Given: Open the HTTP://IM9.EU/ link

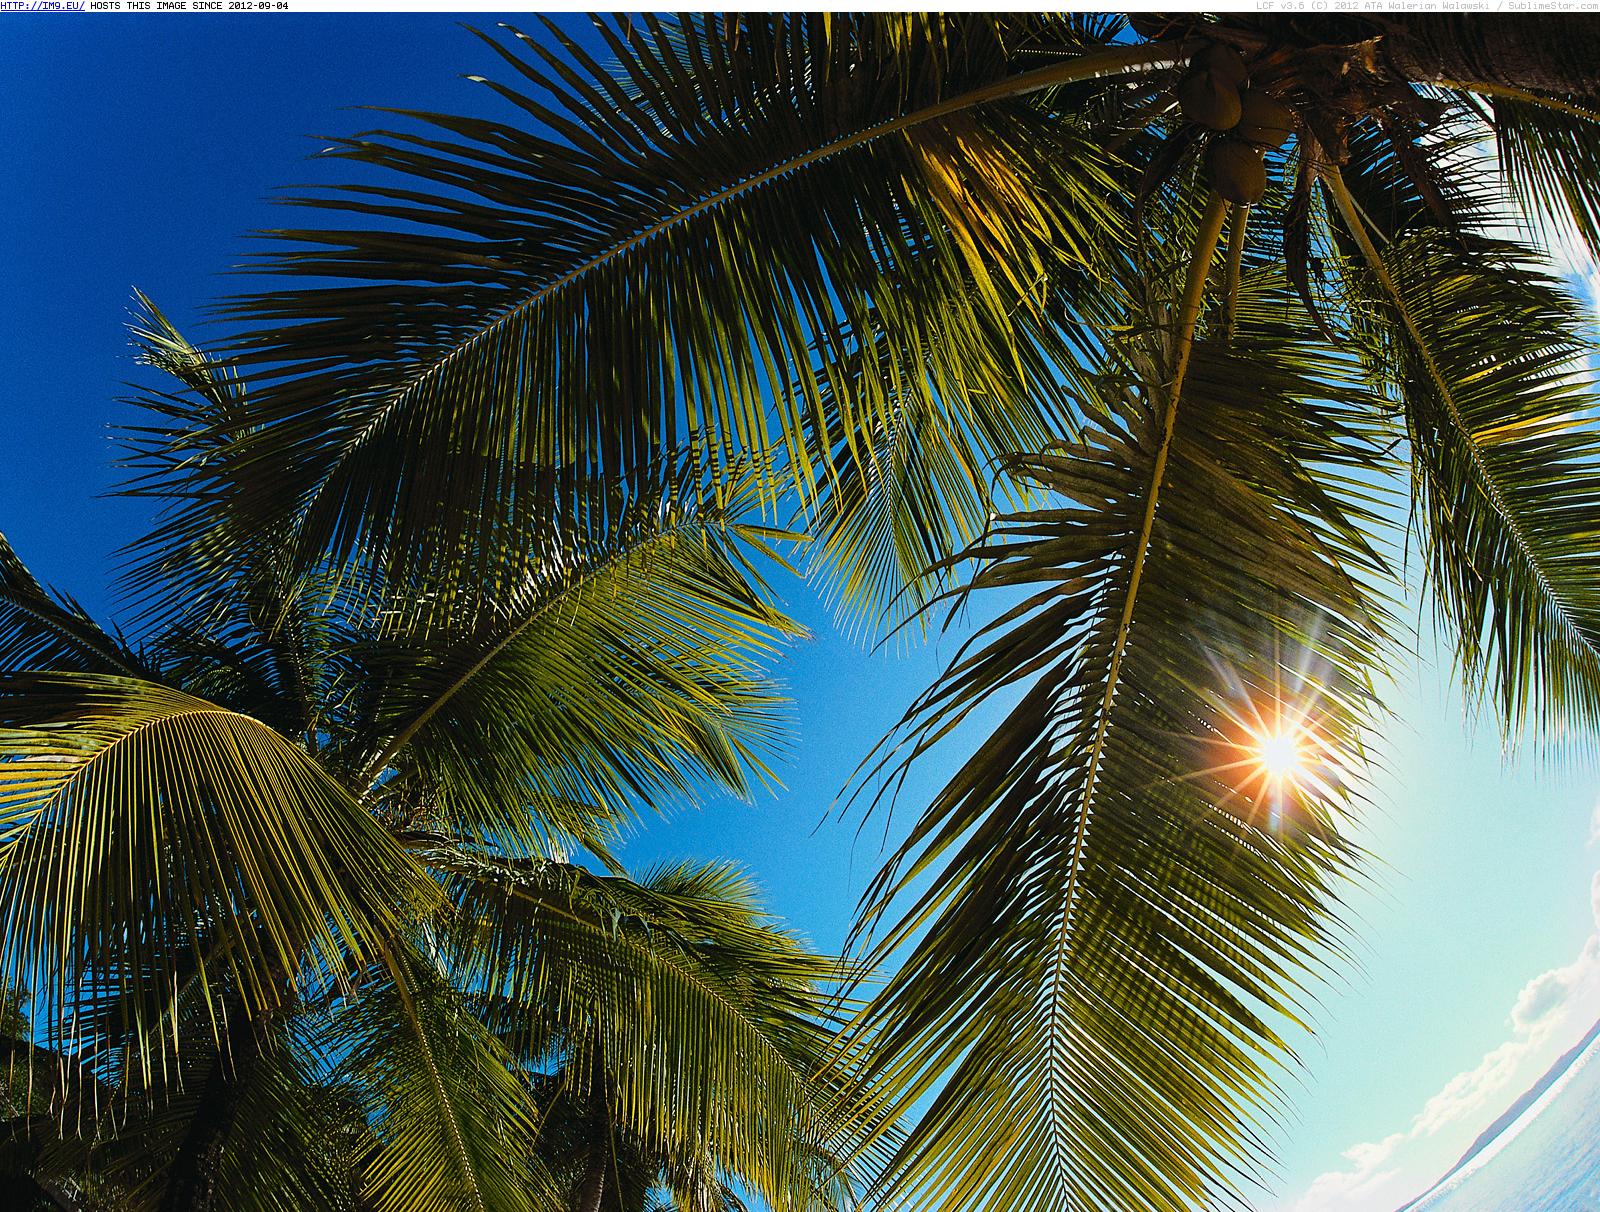Looking at the screenshot, I should click(42, 6).
